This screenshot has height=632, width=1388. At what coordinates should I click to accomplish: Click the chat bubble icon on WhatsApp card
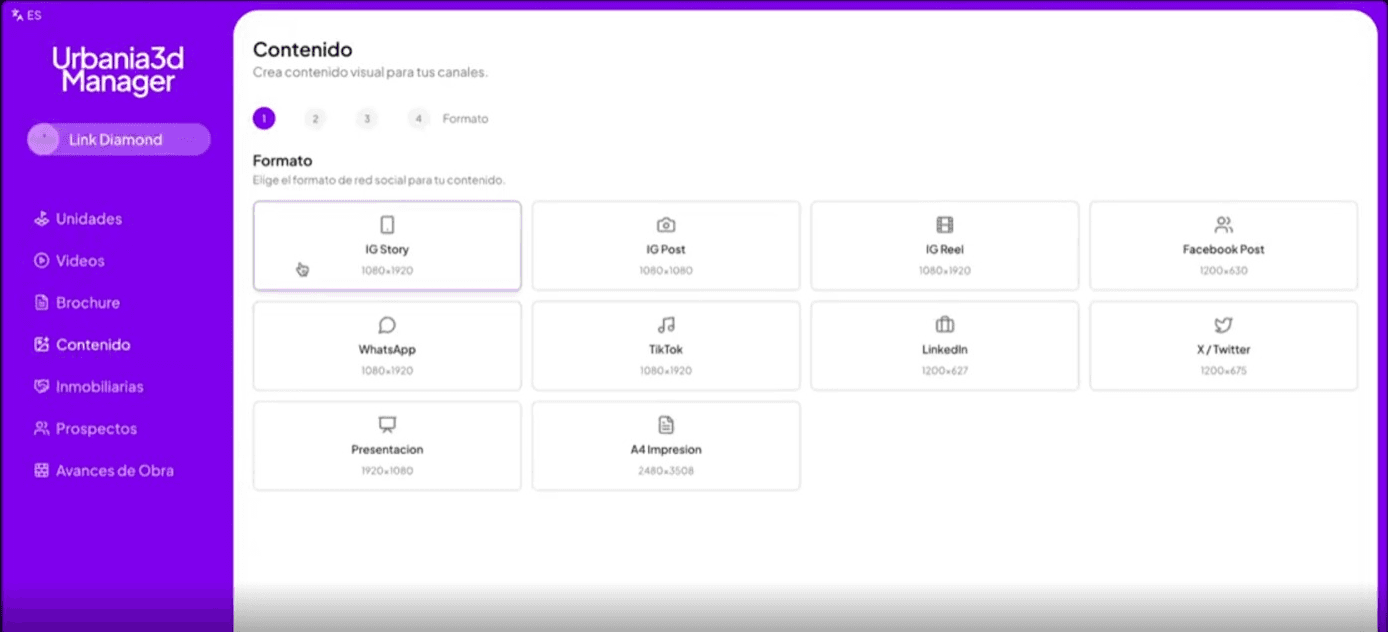click(387, 325)
